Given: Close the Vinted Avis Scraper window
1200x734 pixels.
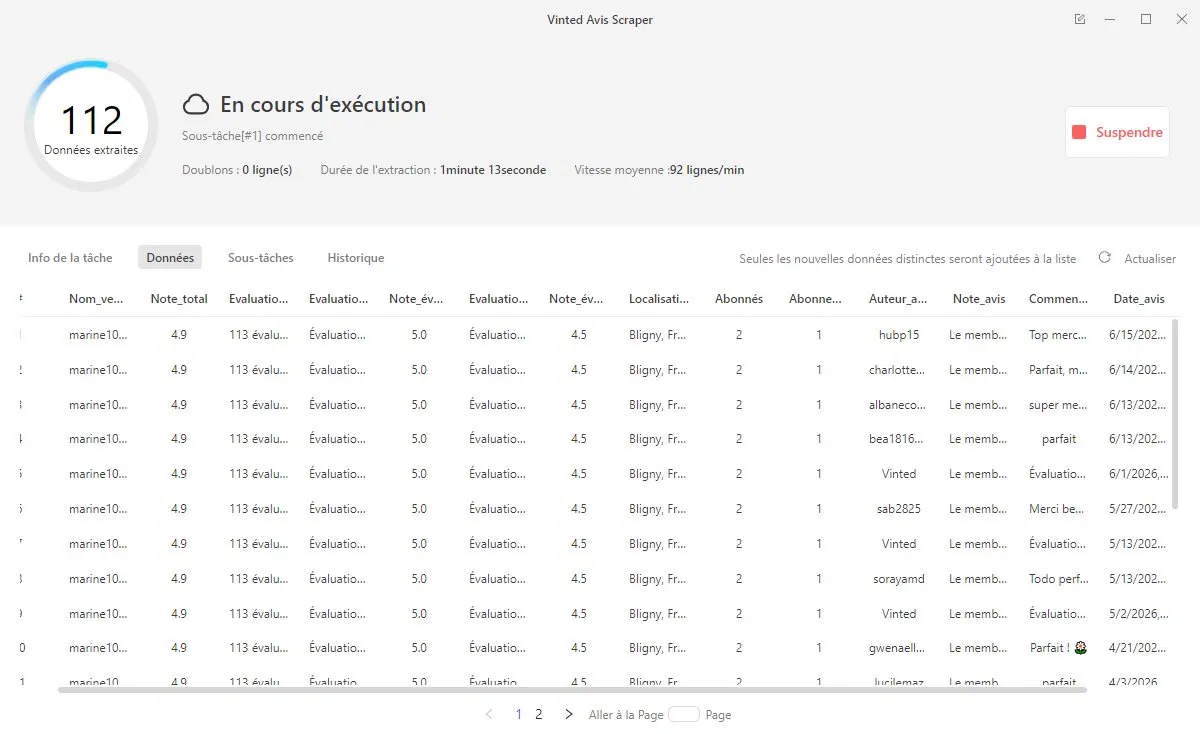Looking at the screenshot, I should [x=1182, y=19].
